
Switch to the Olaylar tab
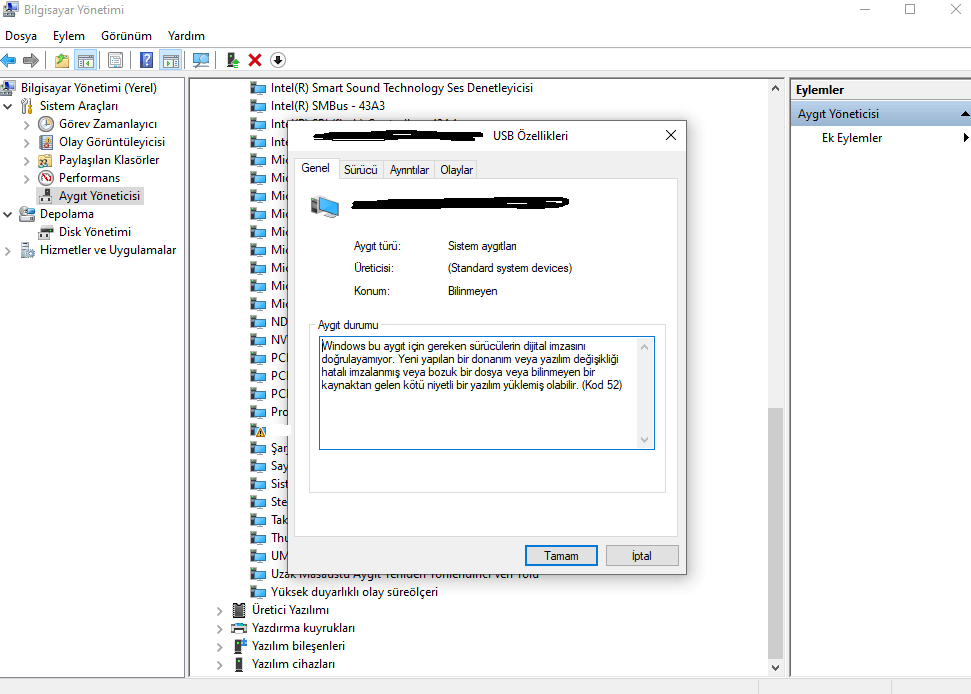click(456, 170)
